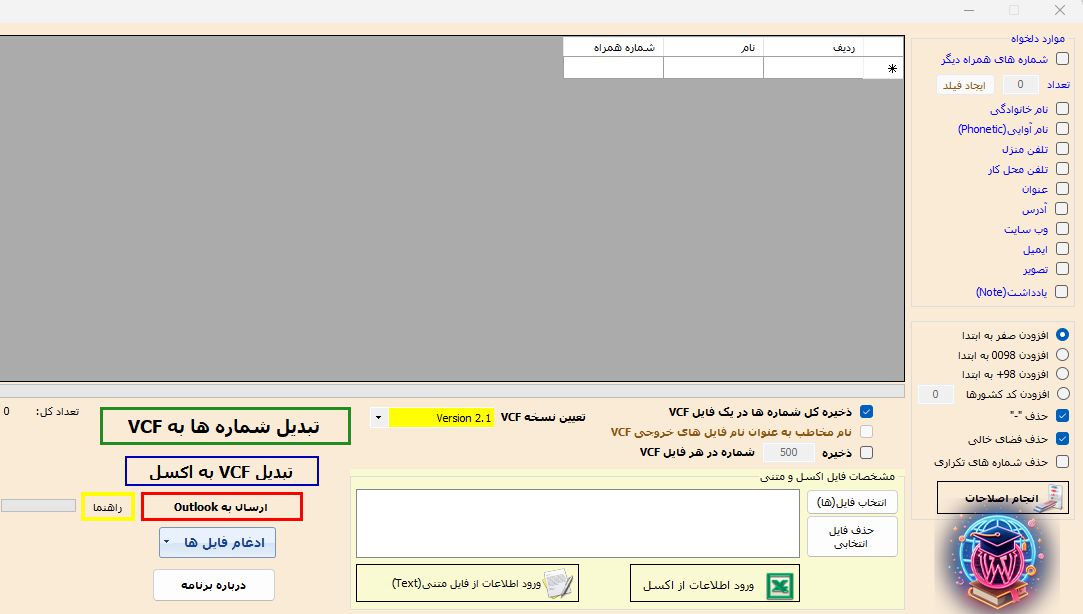Open the راهنما help button

coord(108,508)
